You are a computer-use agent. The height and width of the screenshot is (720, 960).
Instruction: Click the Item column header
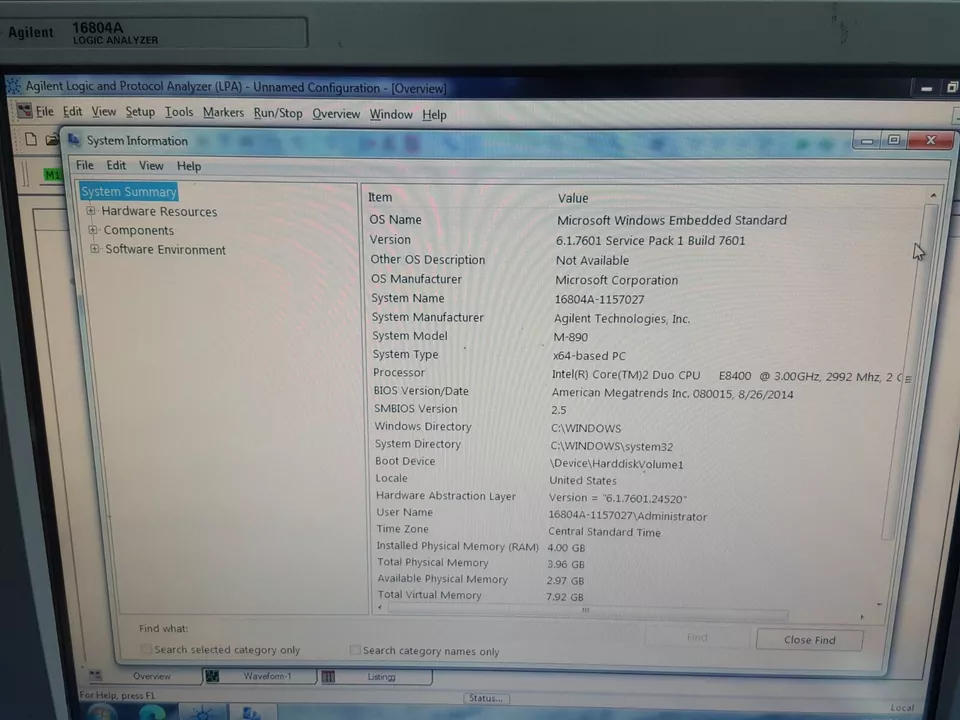coord(380,197)
